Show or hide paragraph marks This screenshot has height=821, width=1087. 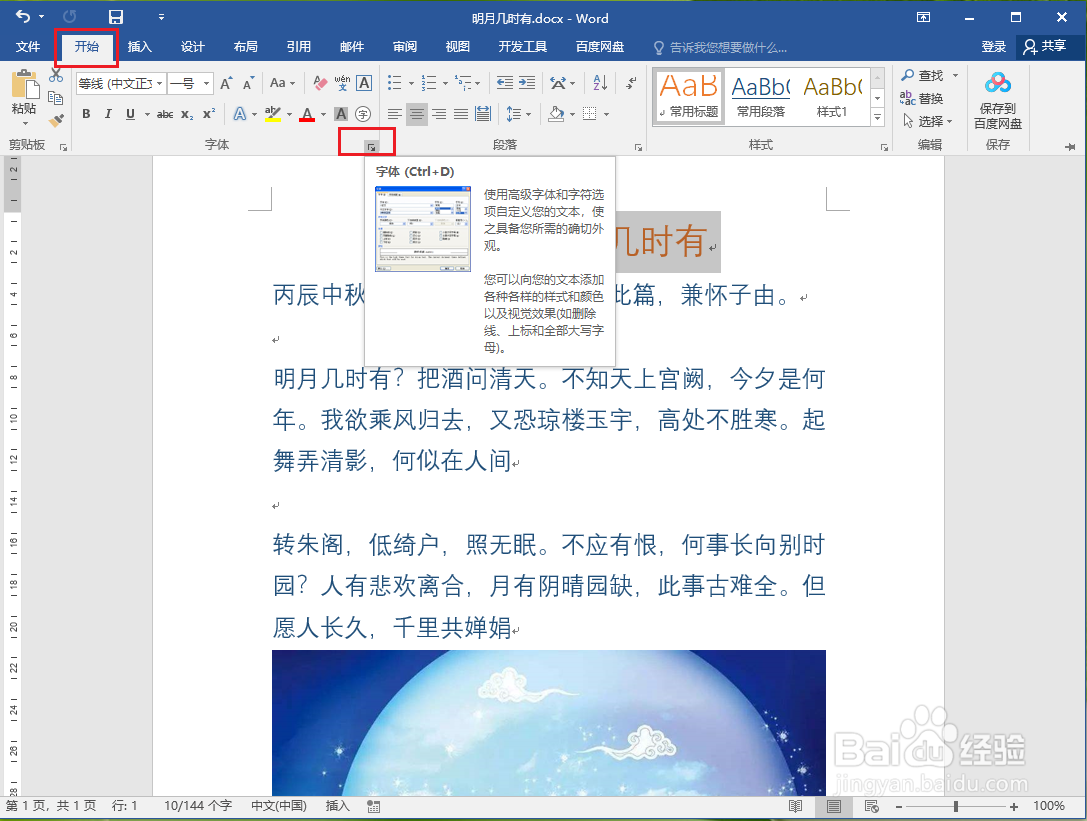tap(631, 83)
